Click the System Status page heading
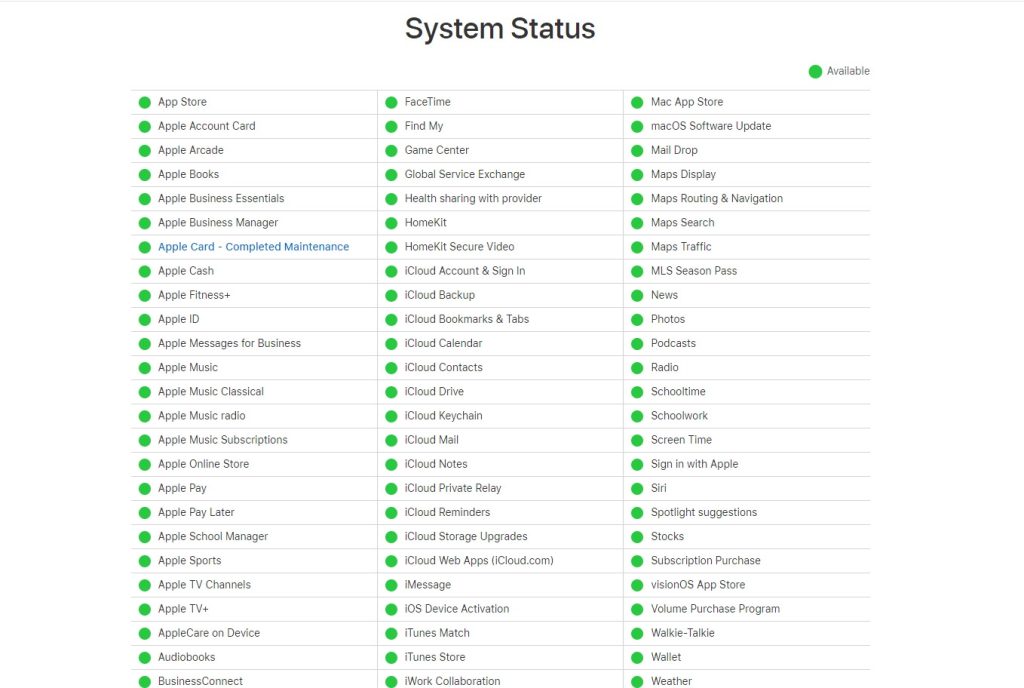Viewport: 1024px width, 688px height. (500, 29)
